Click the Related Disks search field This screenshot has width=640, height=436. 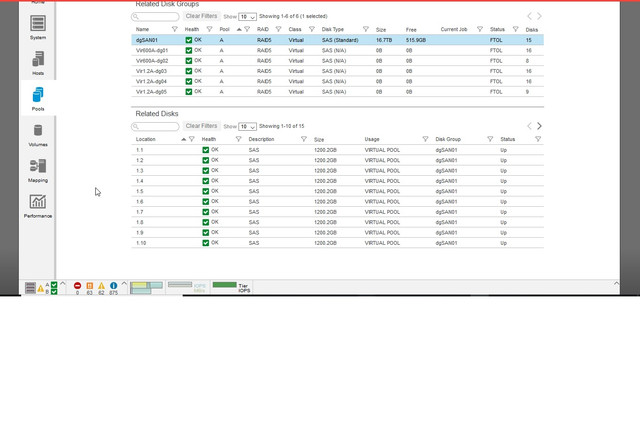click(155, 127)
